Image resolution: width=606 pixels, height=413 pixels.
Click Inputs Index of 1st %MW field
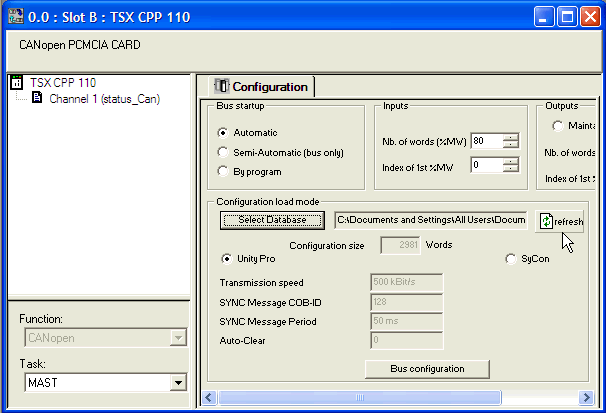pyautogui.click(x=487, y=165)
